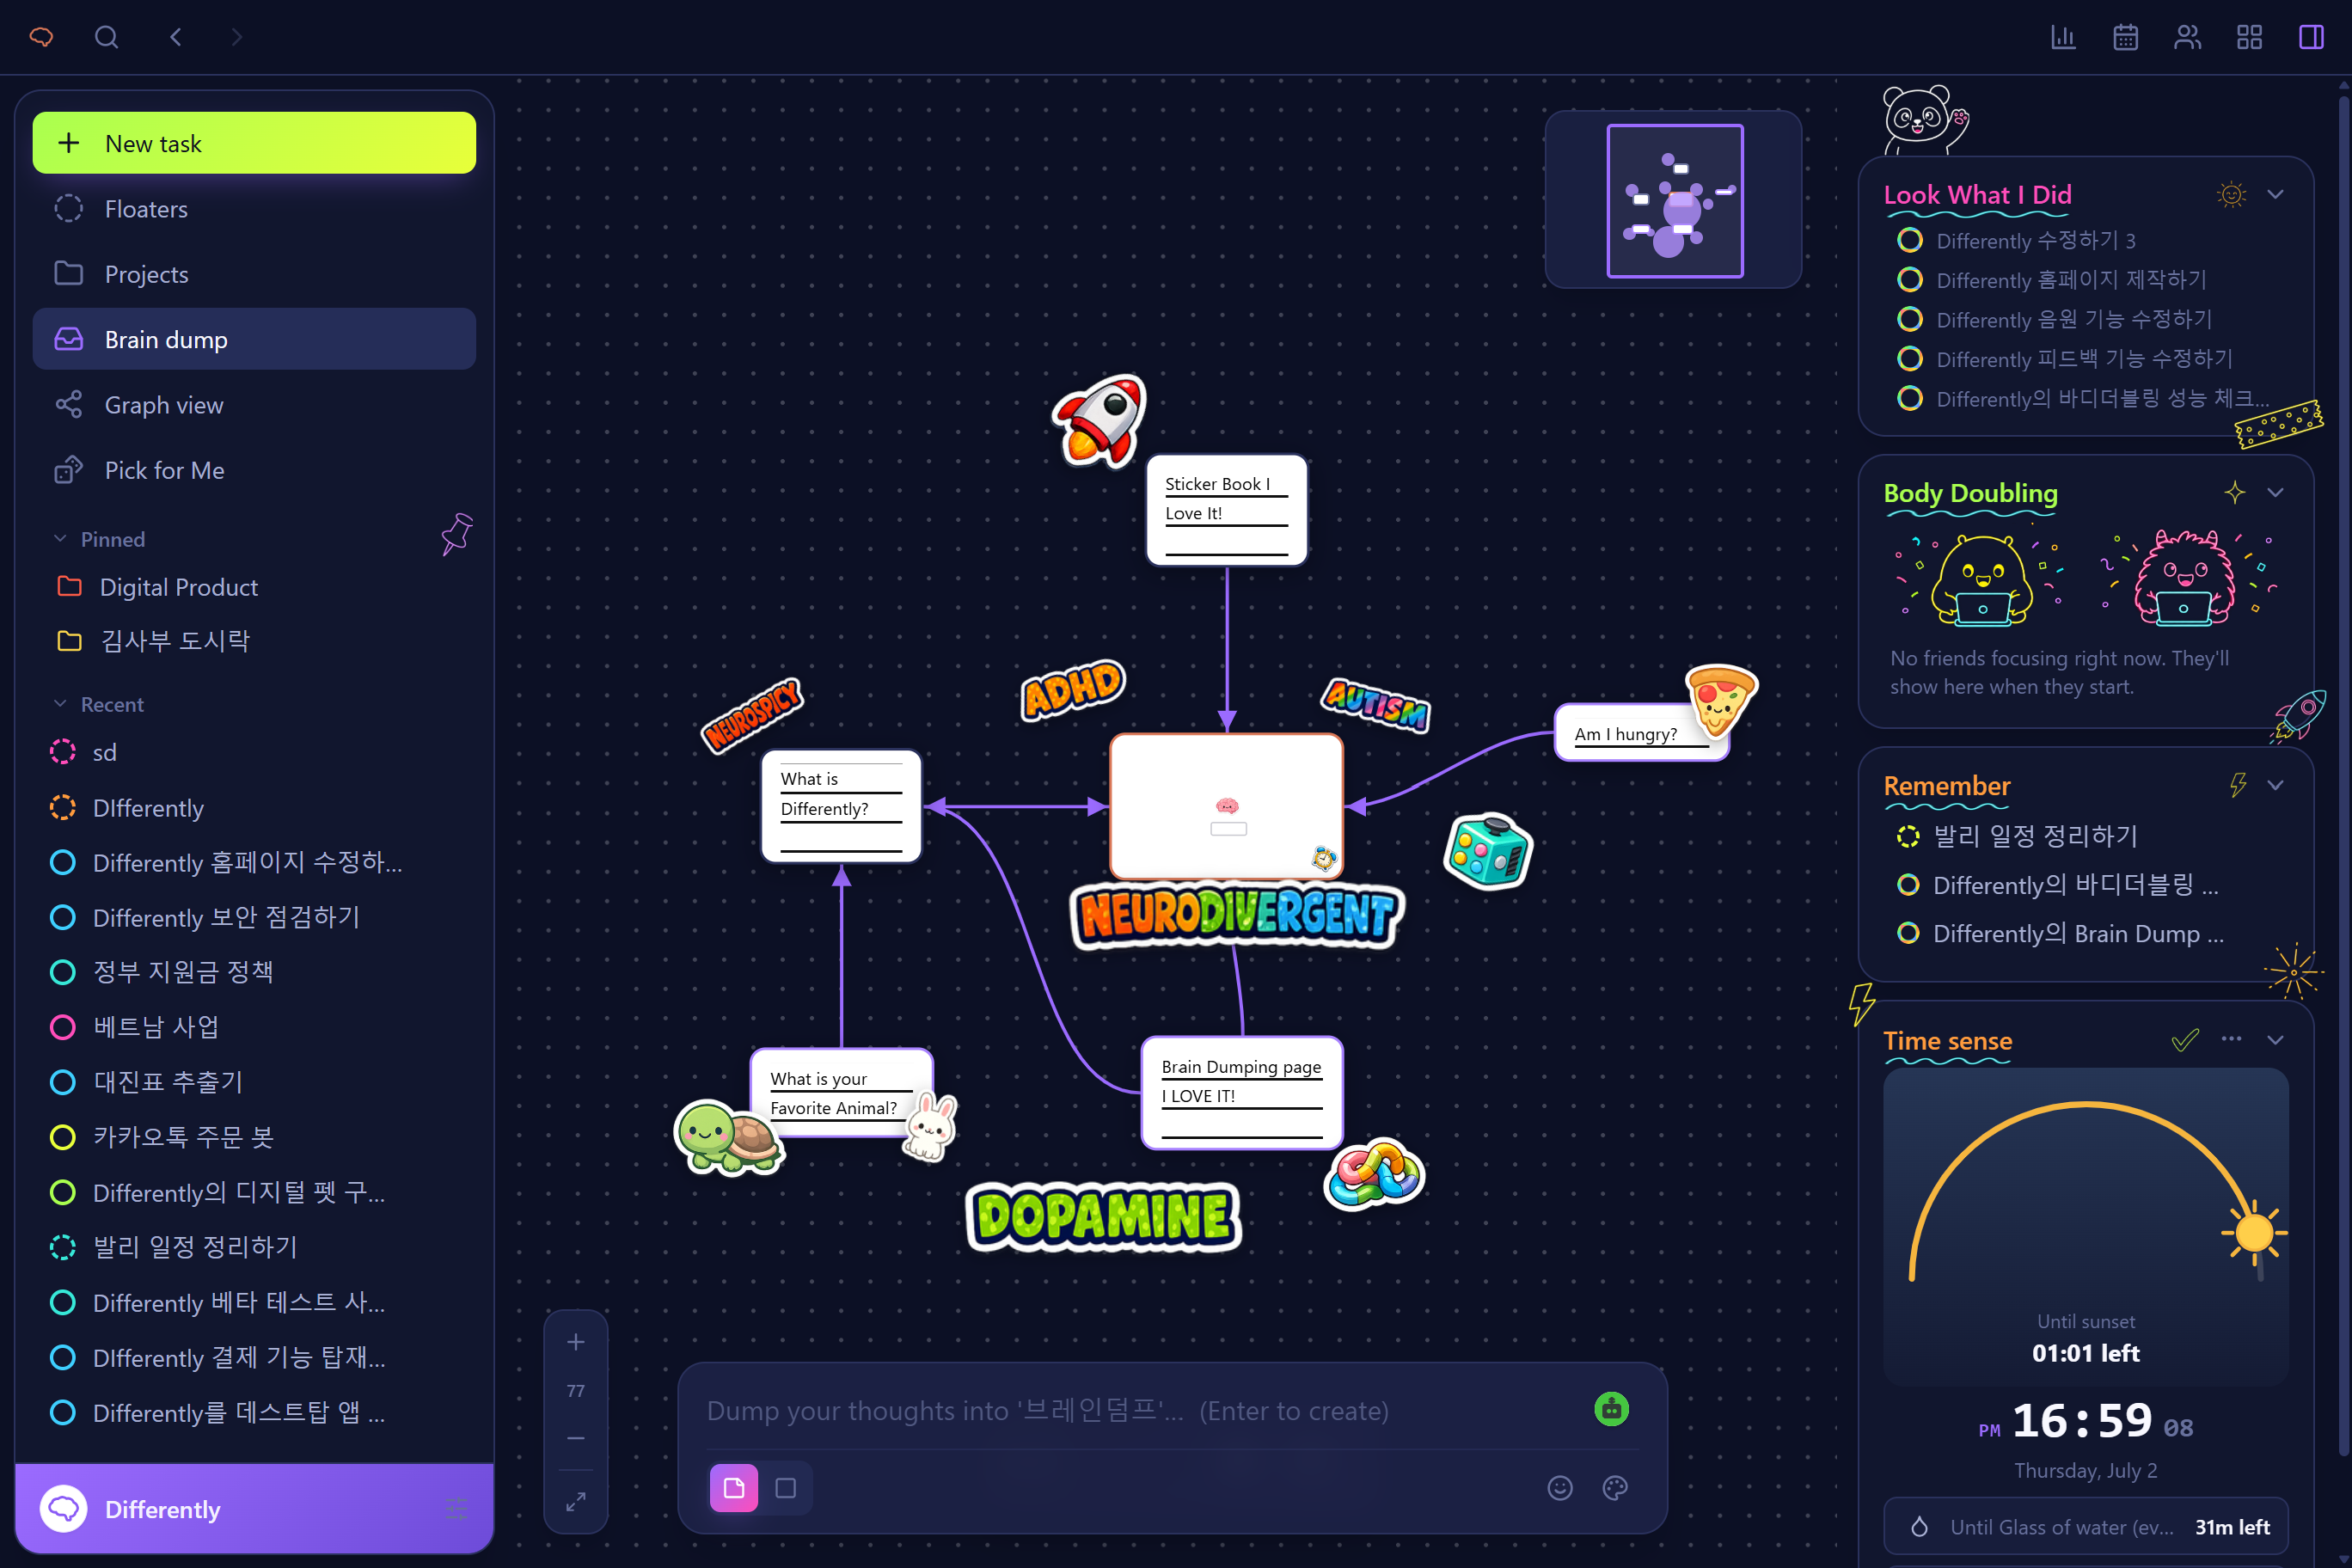The image size is (2352, 1568).
Task: Open the Am I hungry? note
Action: coord(1640,732)
